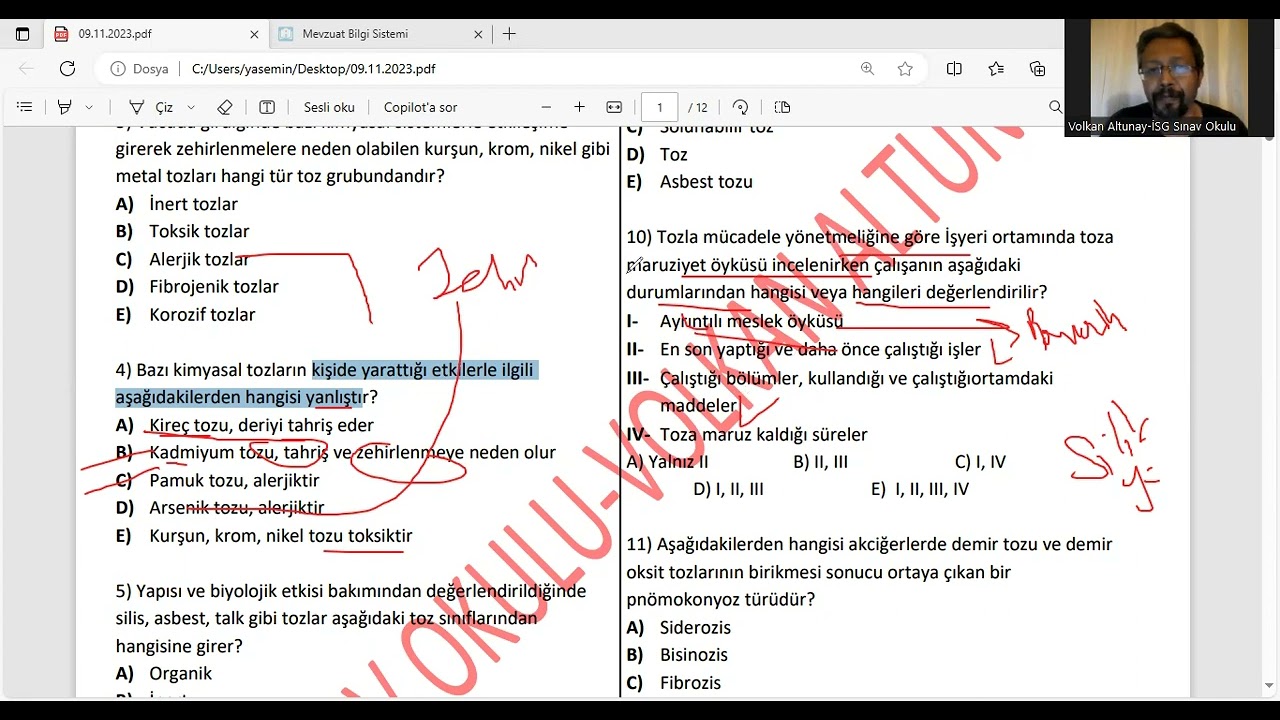Start Sesli oku read aloud
This screenshot has height=720, width=1280.
point(329,107)
